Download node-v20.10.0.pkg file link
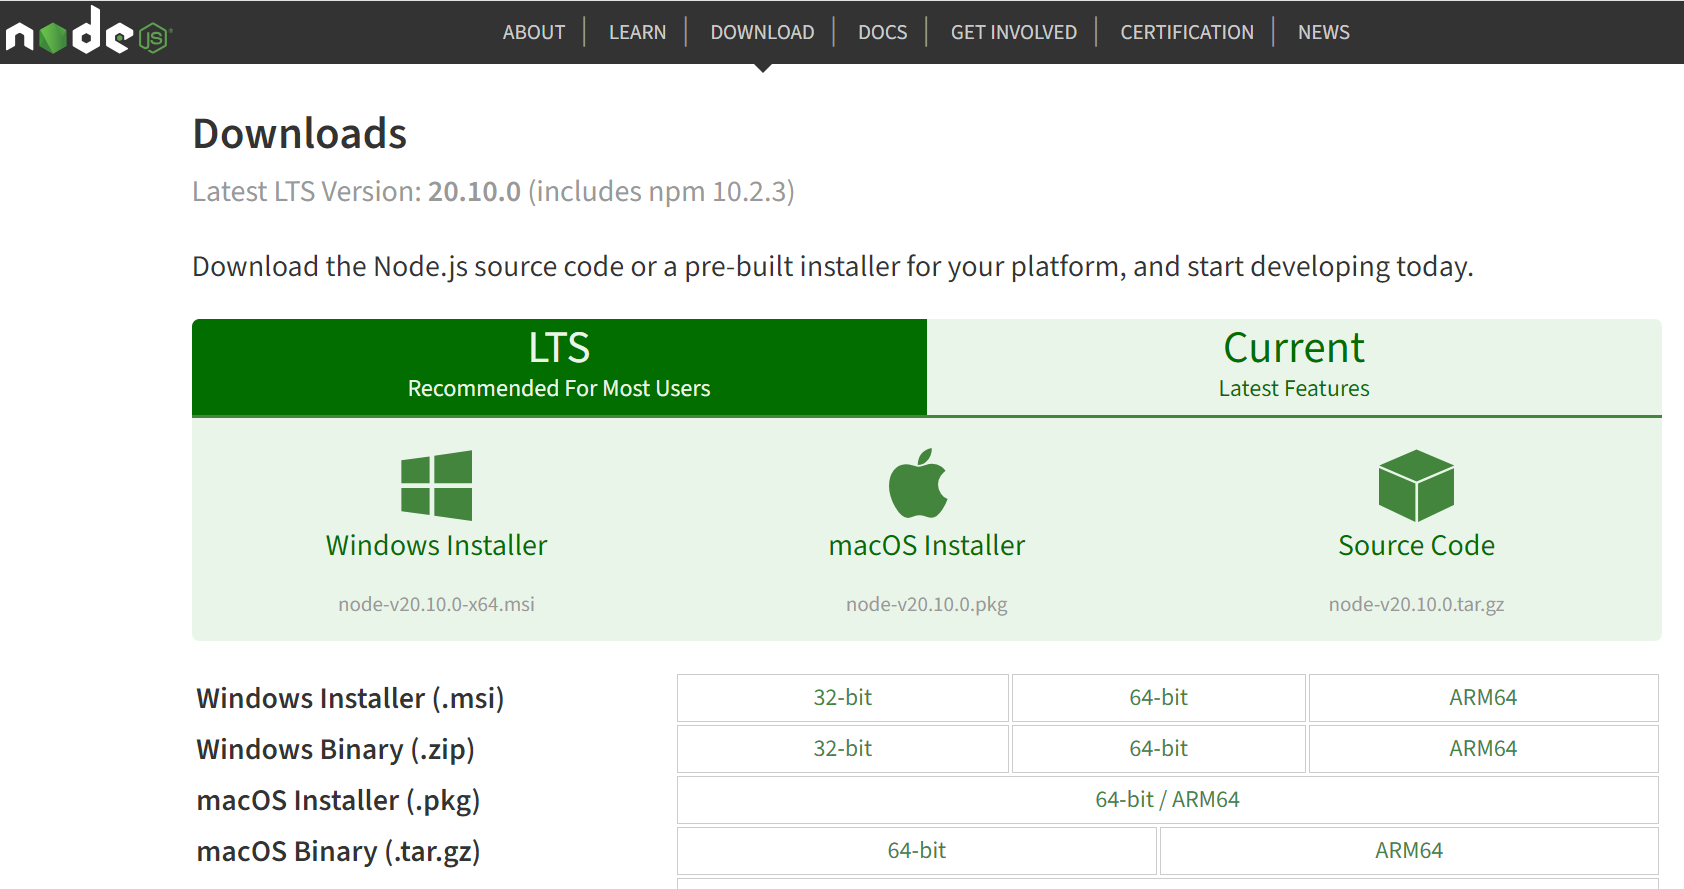Viewport: 1684px width, 889px height. [926, 604]
